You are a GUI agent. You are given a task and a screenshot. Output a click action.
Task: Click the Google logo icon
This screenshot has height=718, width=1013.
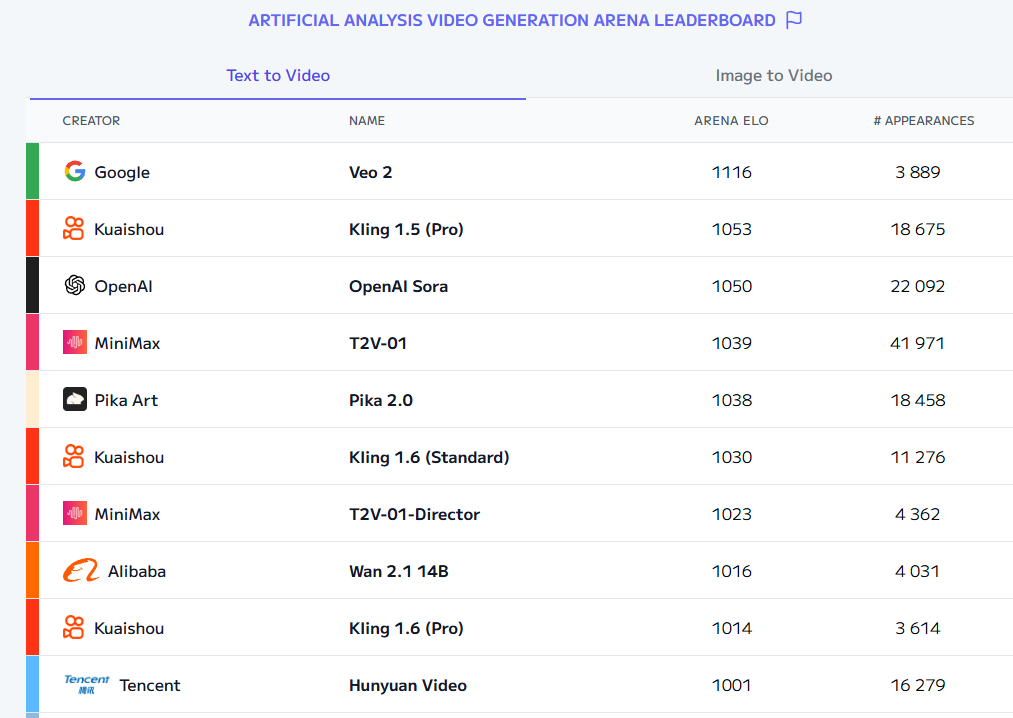[x=75, y=172]
